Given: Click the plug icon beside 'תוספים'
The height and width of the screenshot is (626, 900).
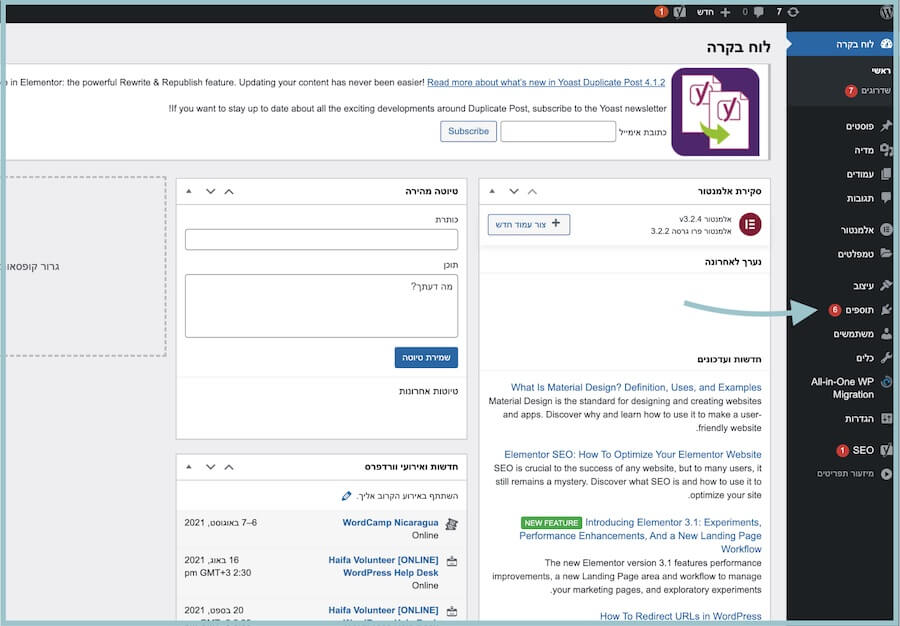Looking at the screenshot, I should pos(886,310).
